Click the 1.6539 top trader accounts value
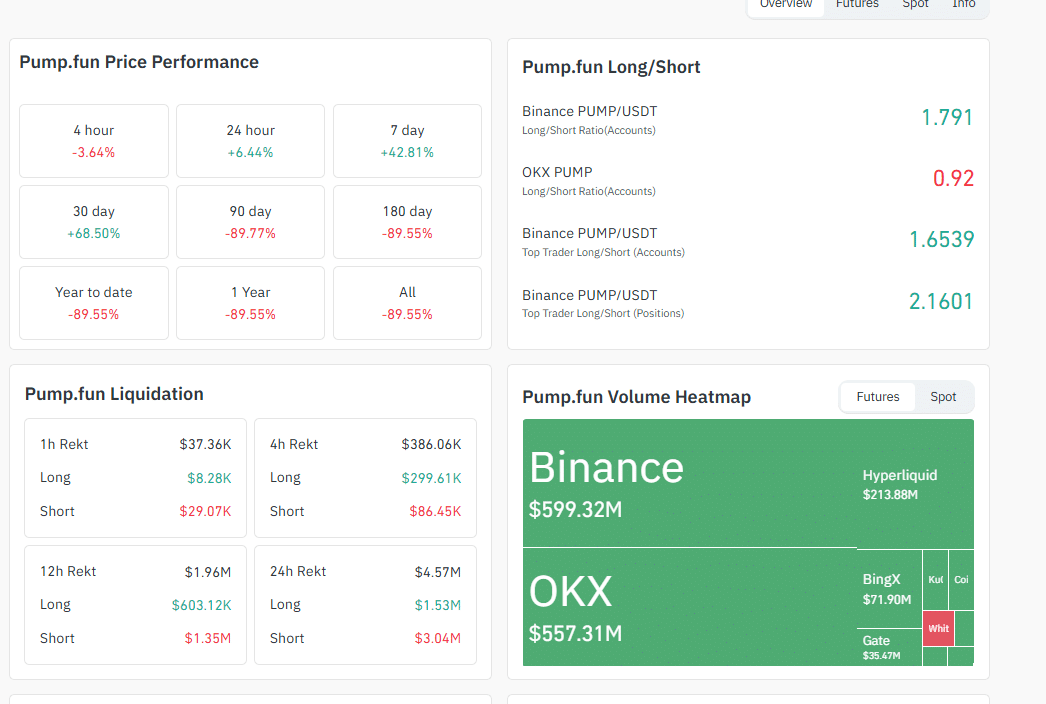The image size is (1046, 704). (x=941, y=240)
